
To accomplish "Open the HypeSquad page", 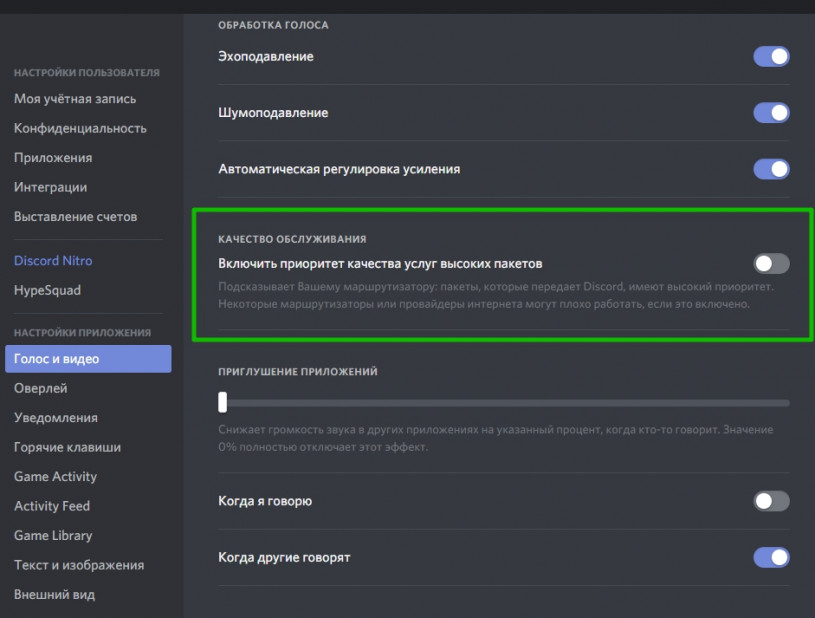I will click(x=47, y=290).
